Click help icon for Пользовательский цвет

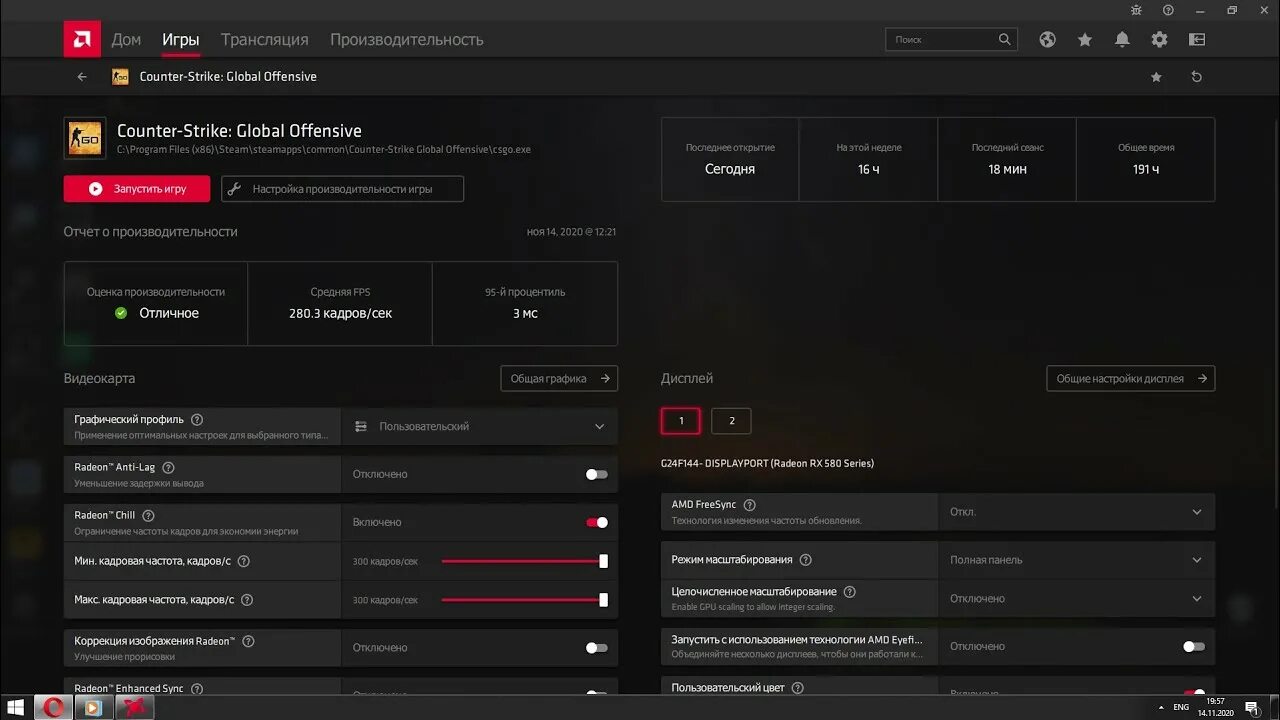(799, 688)
